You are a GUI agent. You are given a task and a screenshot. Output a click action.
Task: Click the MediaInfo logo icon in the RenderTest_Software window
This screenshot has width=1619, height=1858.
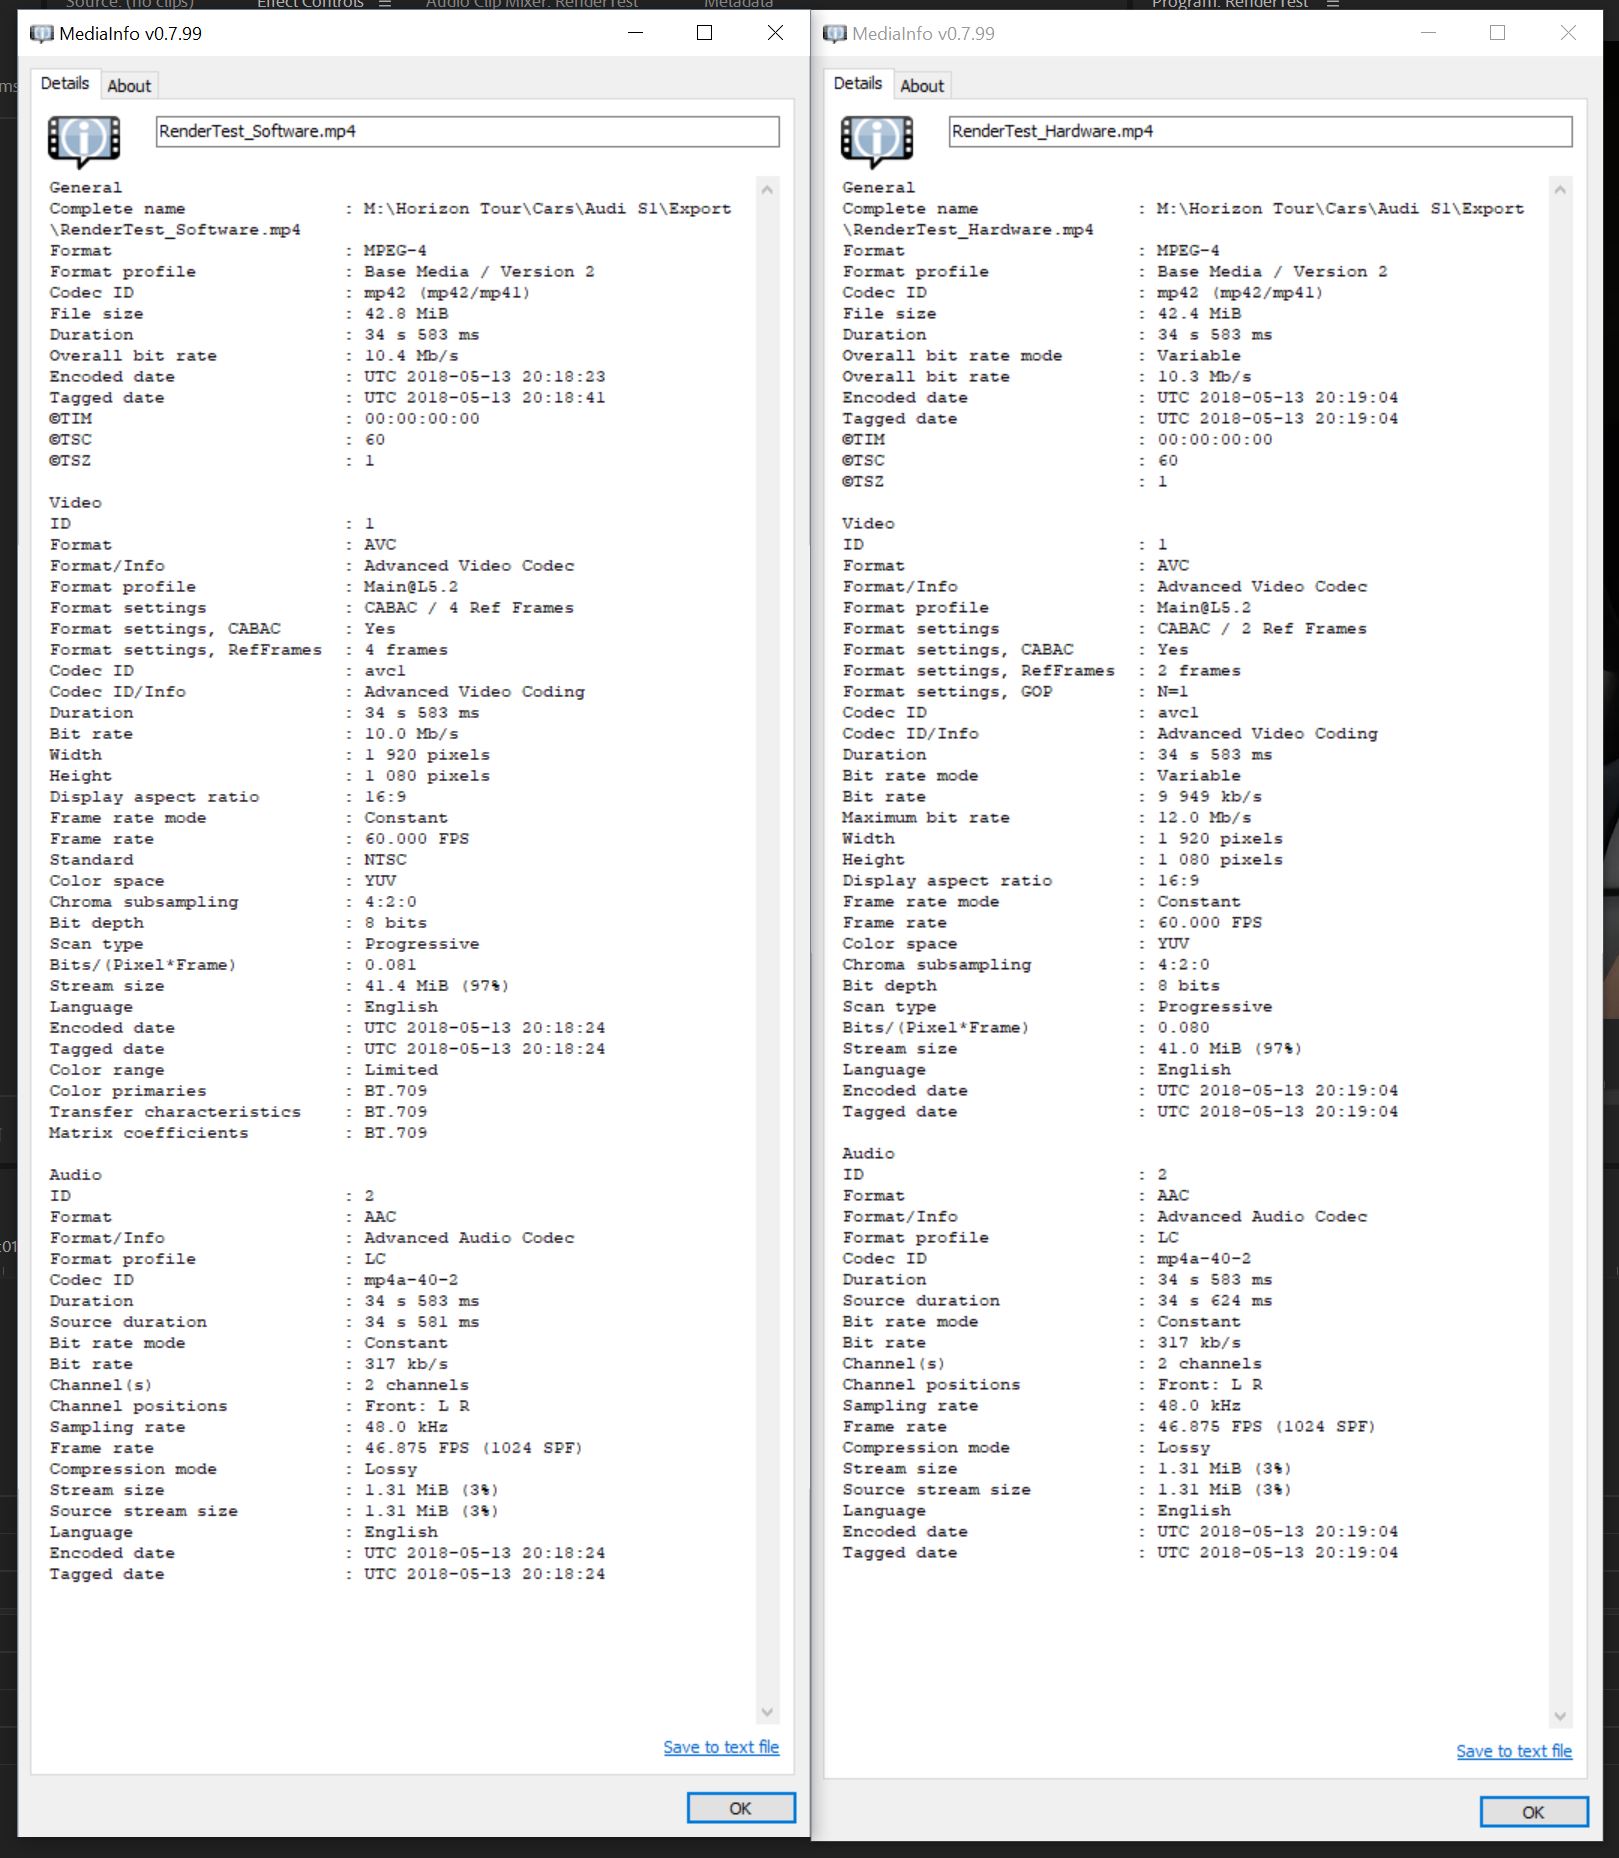tap(84, 140)
